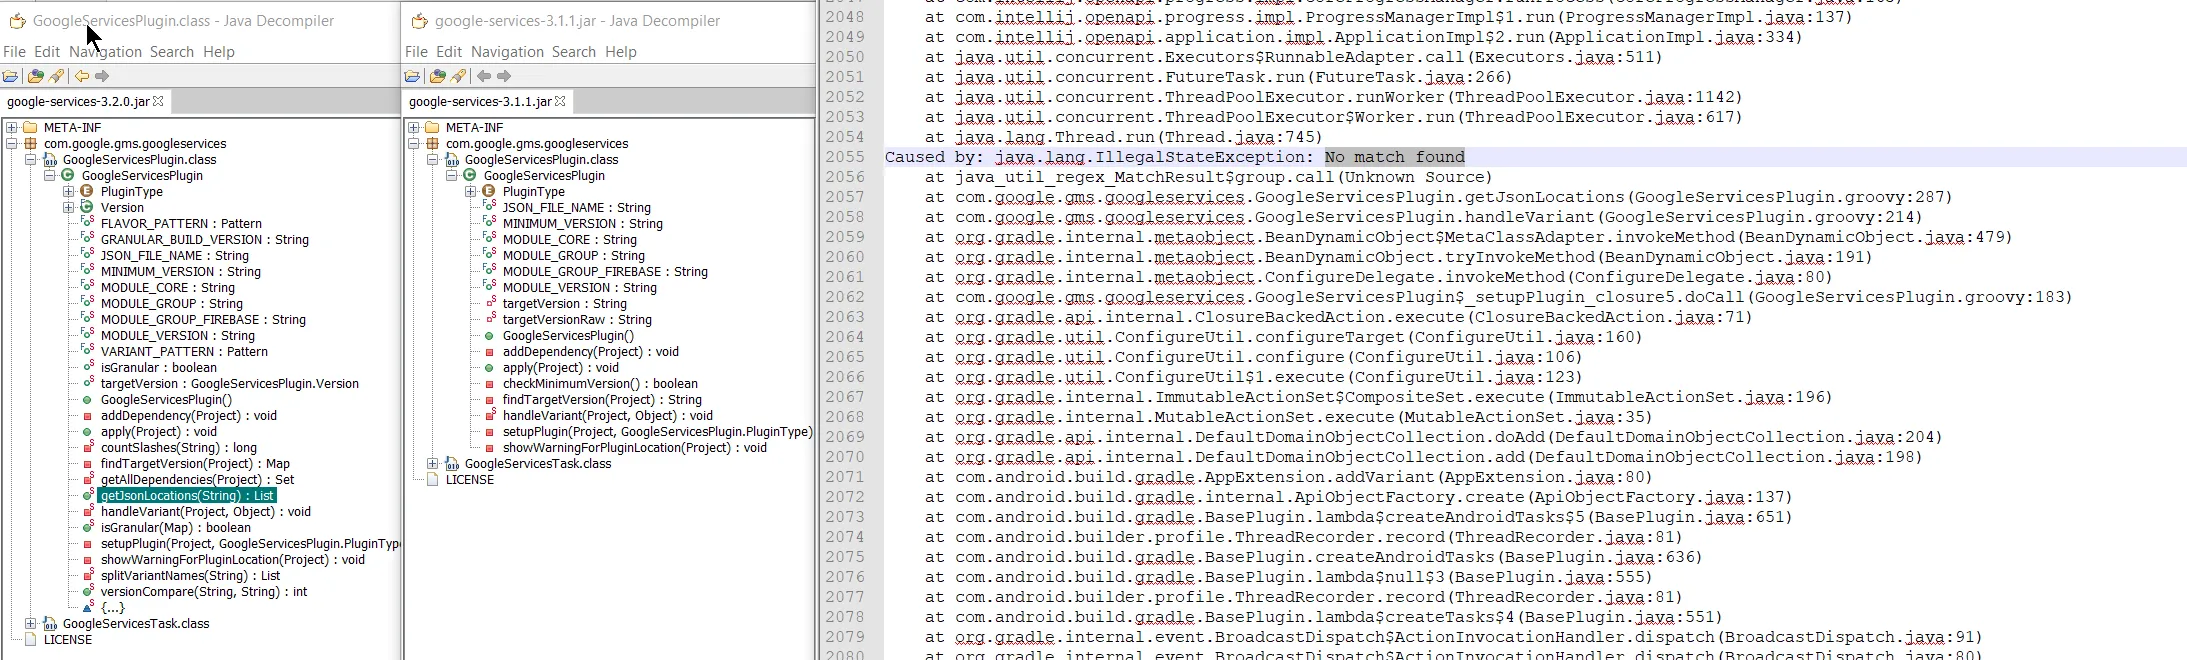The image size is (2187, 660).
Task: Open Help menu in left decompiler window
Action: (x=219, y=52)
